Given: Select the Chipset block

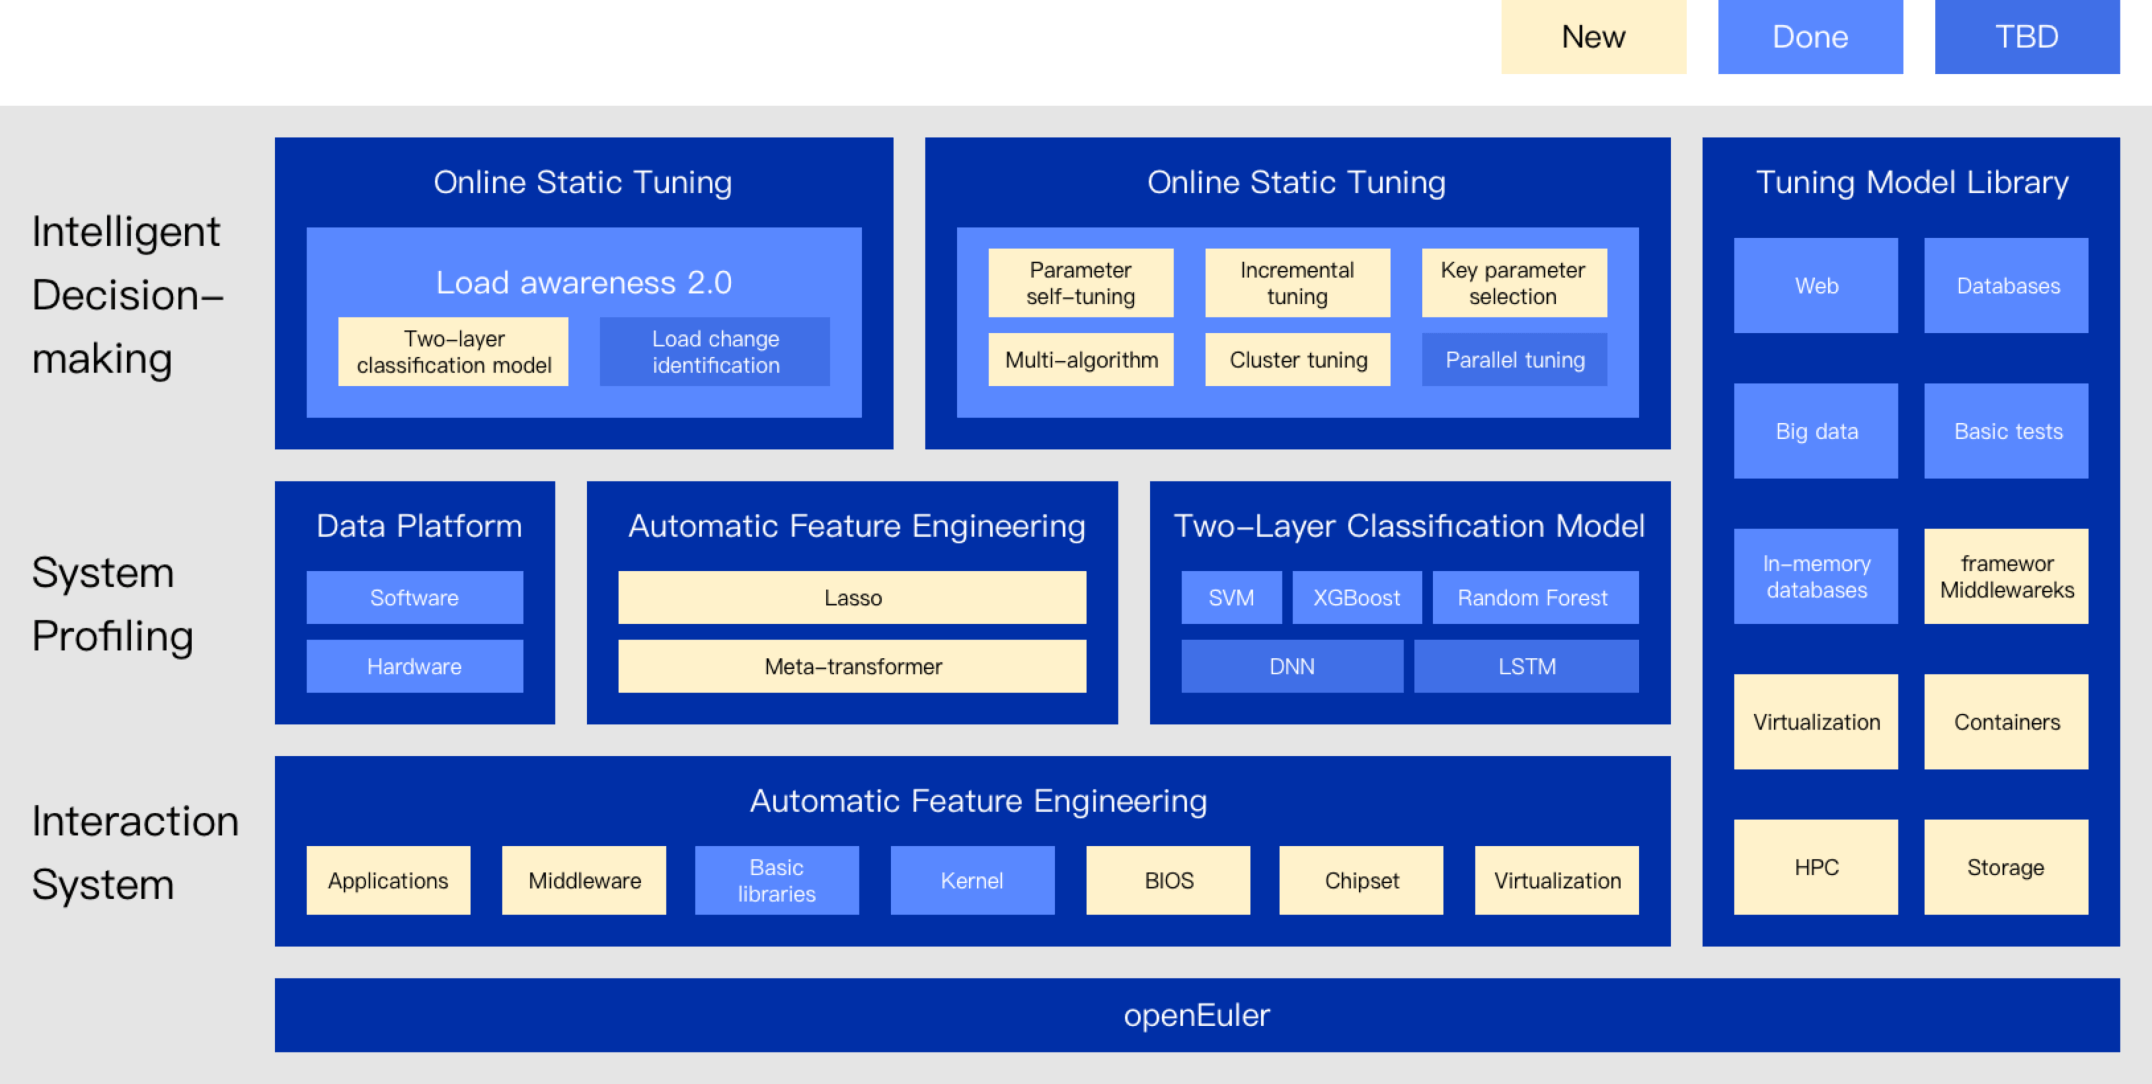Looking at the screenshot, I should click(x=1361, y=881).
